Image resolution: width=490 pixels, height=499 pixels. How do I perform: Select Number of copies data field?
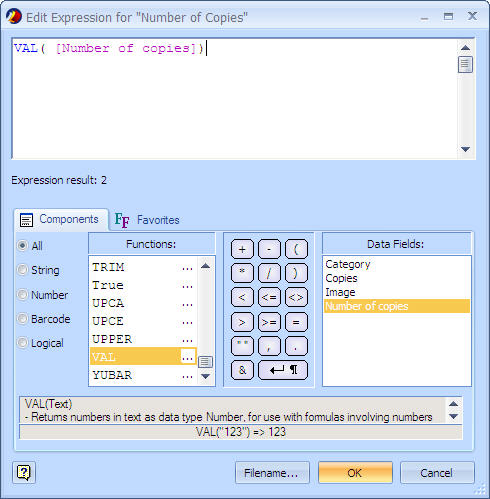coord(397,306)
